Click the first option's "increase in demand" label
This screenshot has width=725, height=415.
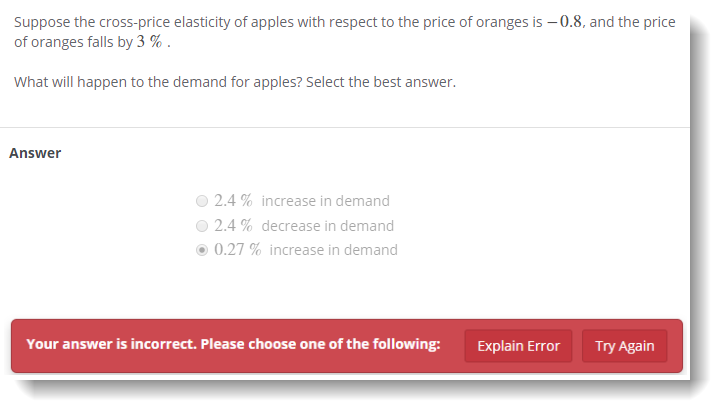[x=325, y=201]
